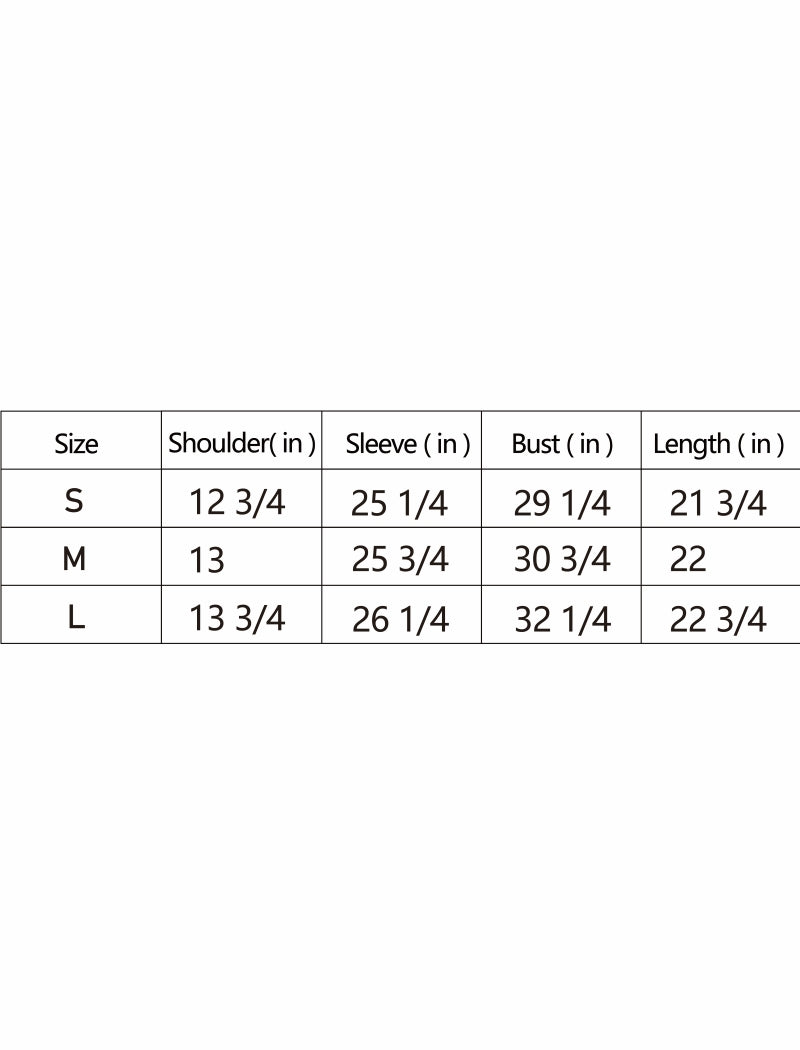Click the Sleeve (in) column header

point(408,444)
